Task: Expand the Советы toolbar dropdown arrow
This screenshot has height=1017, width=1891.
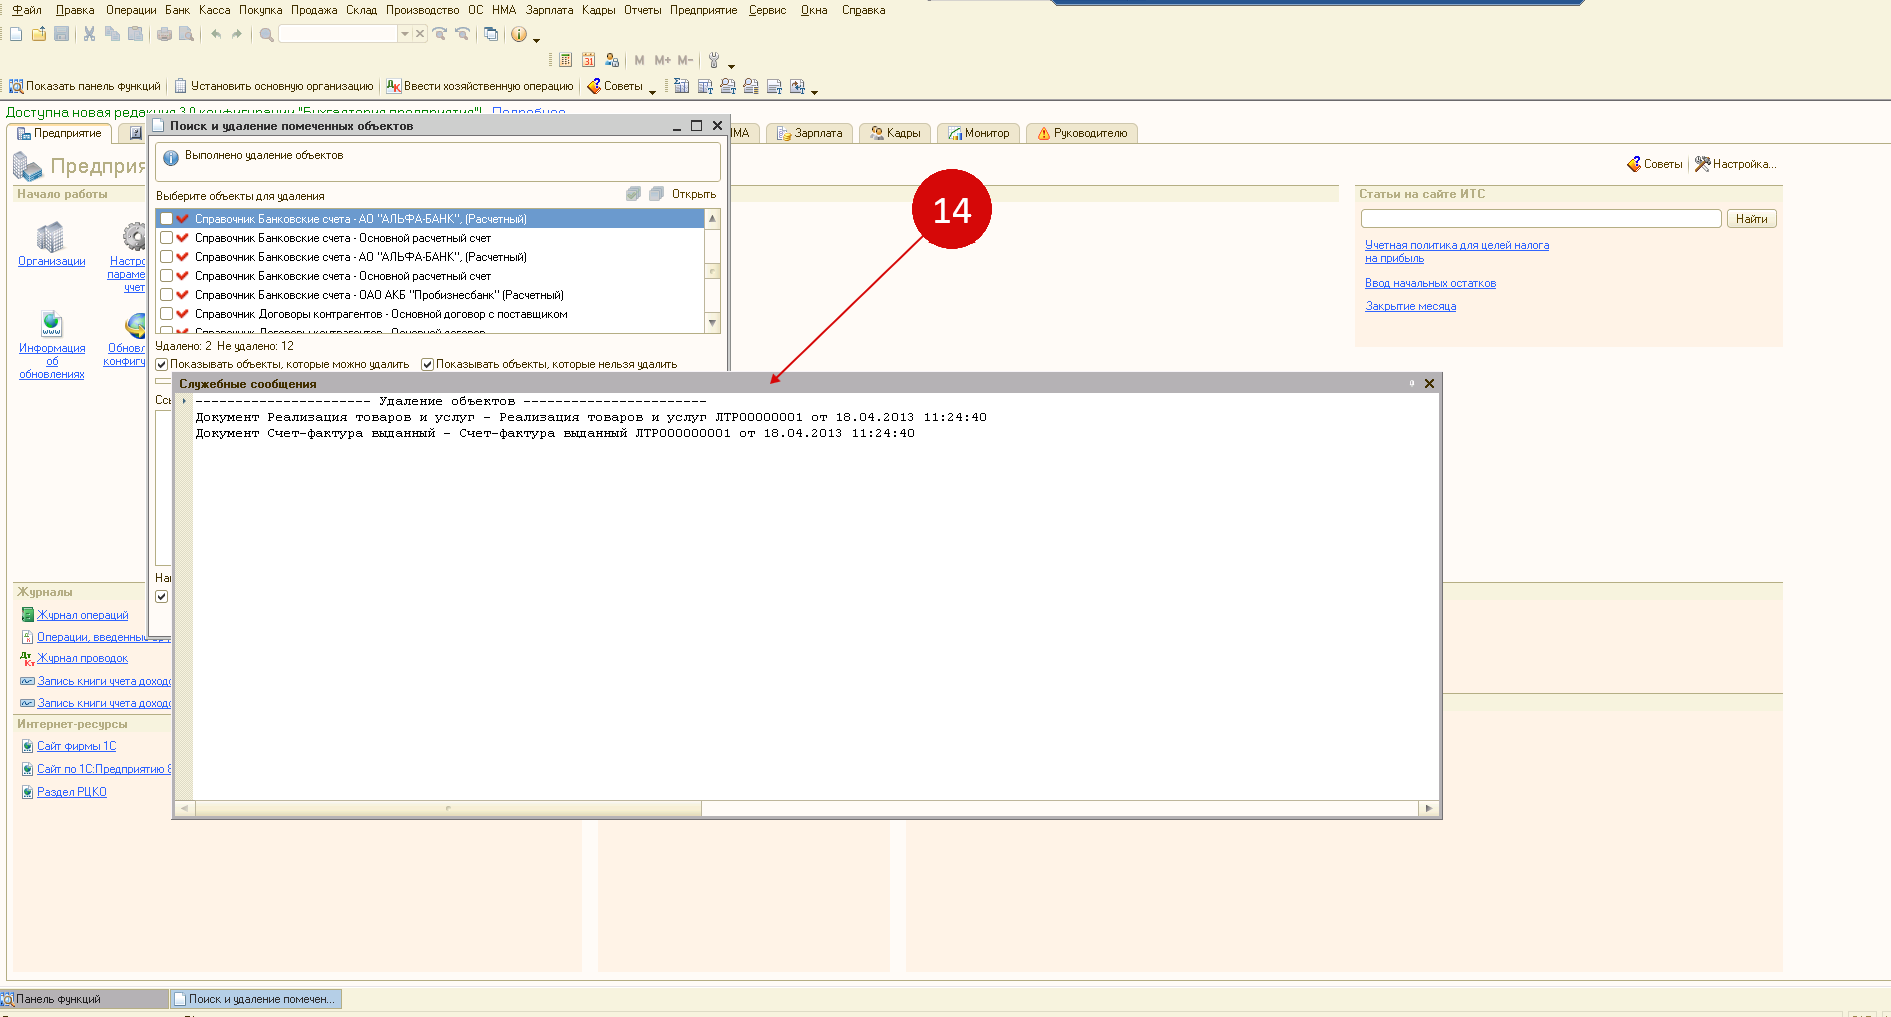Action: coord(652,91)
